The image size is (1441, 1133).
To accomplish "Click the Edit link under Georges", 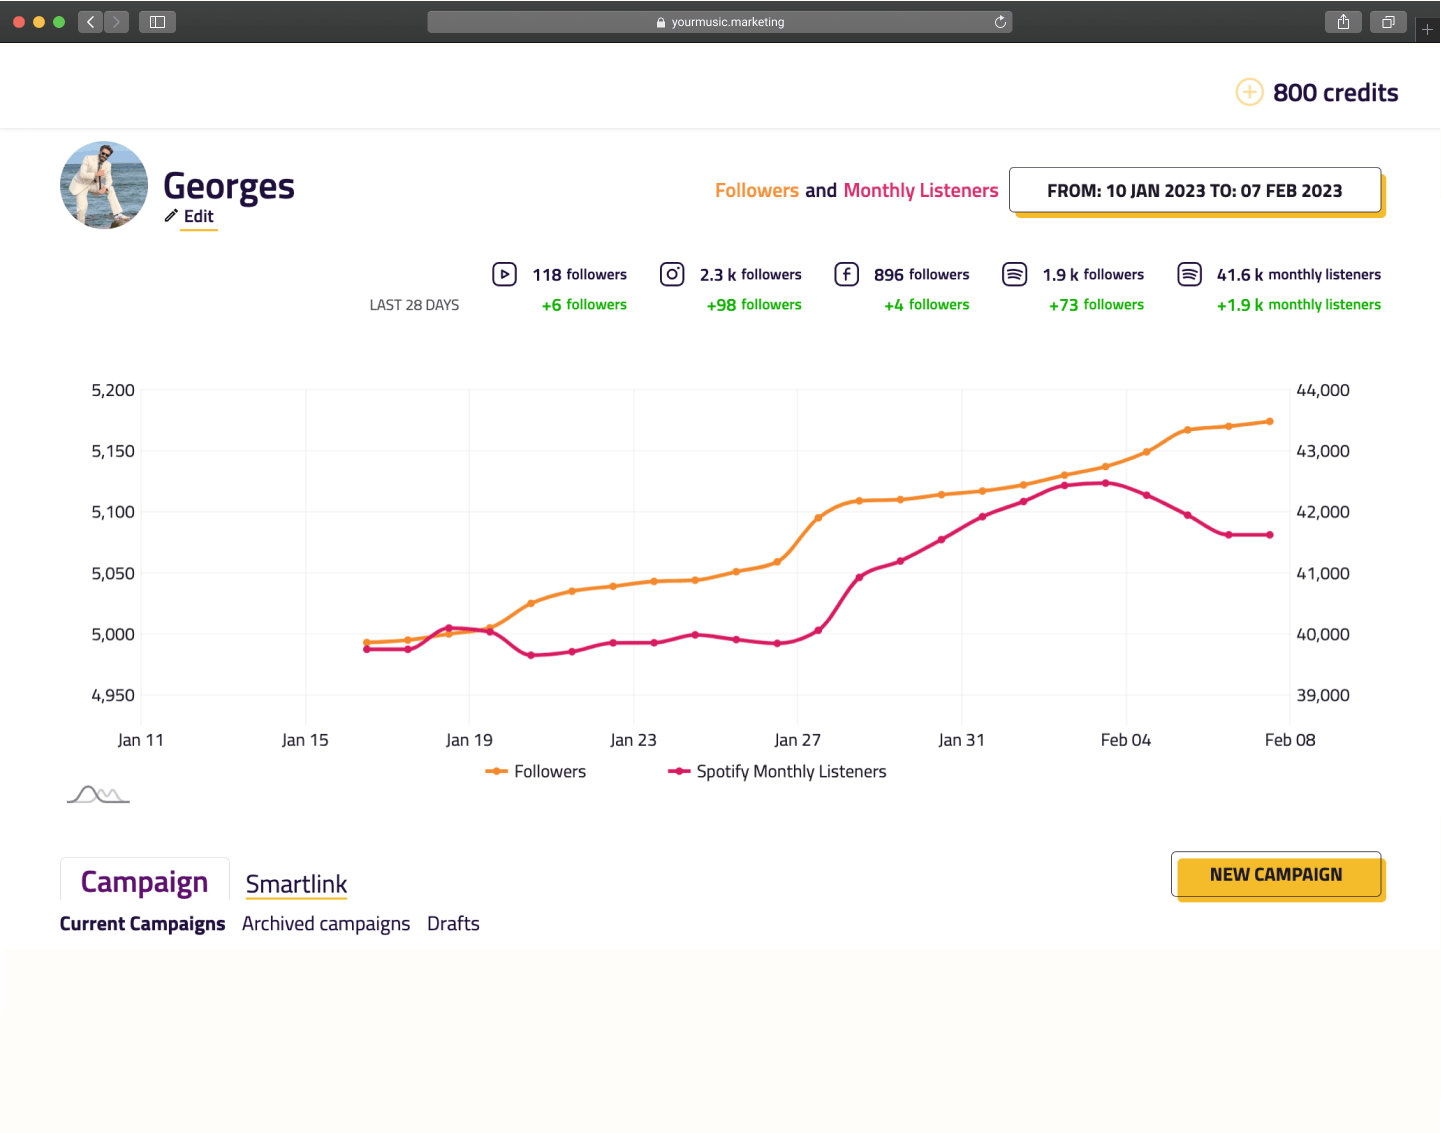I will click(199, 216).
